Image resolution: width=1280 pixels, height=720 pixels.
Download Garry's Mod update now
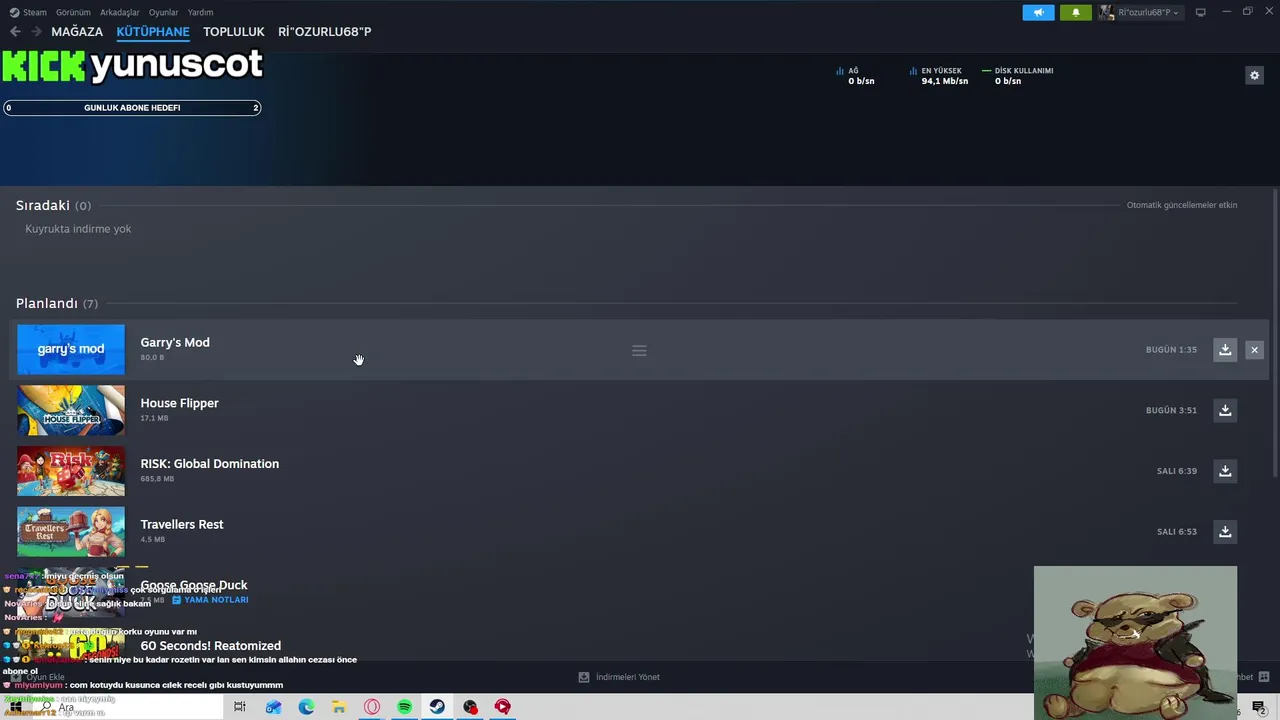pyautogui.click(x=1225, y=350)
